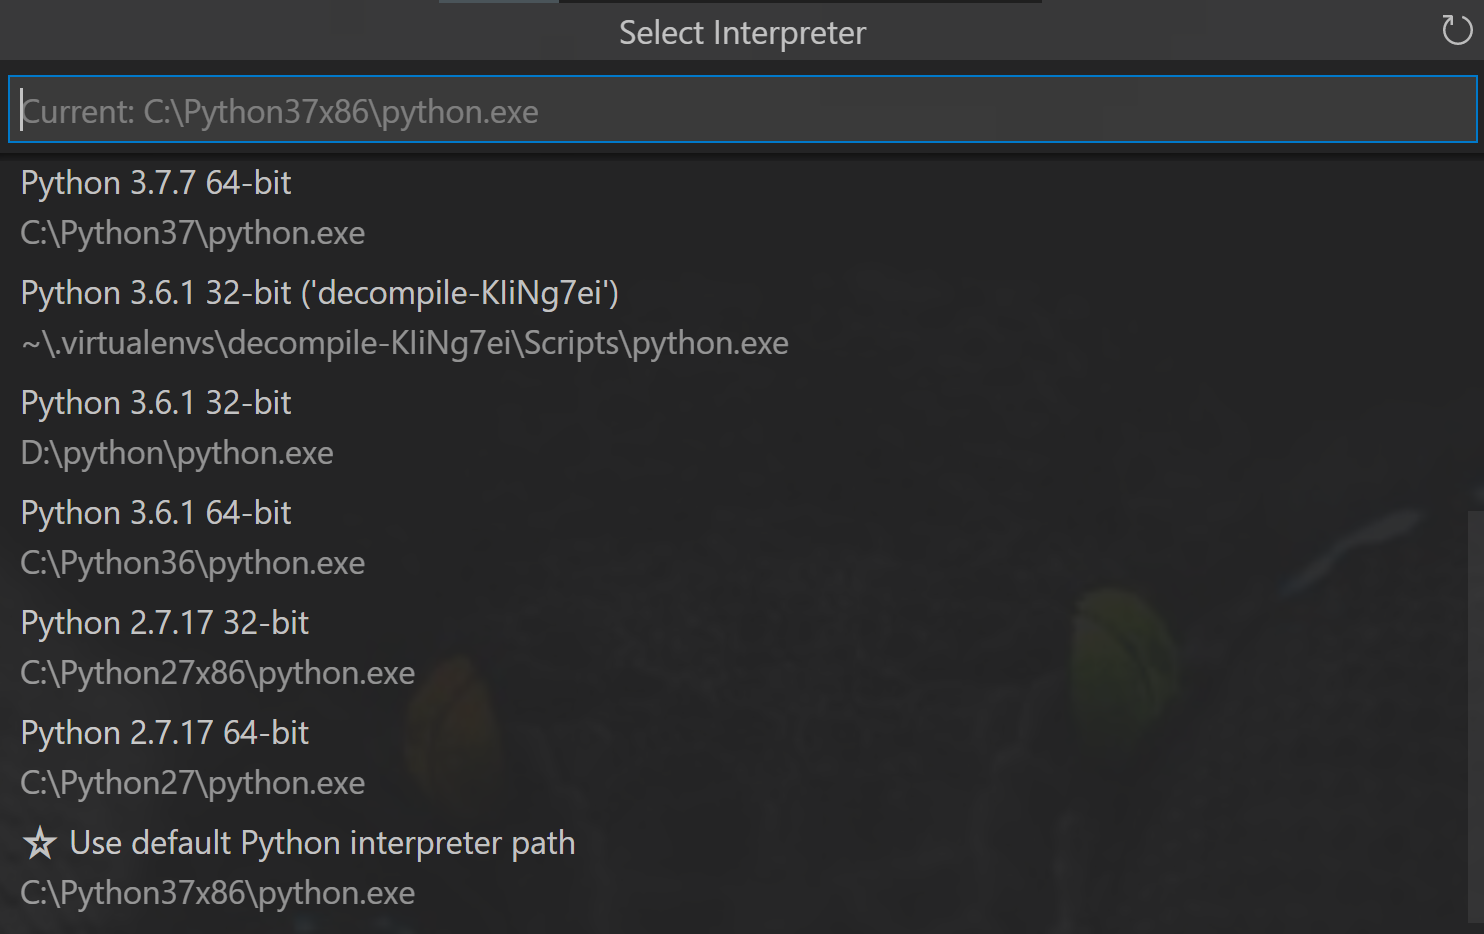Choose Python 2.7.17 64-bit interpreter
Screen dimensions: 1484x934
click(163, 732)
